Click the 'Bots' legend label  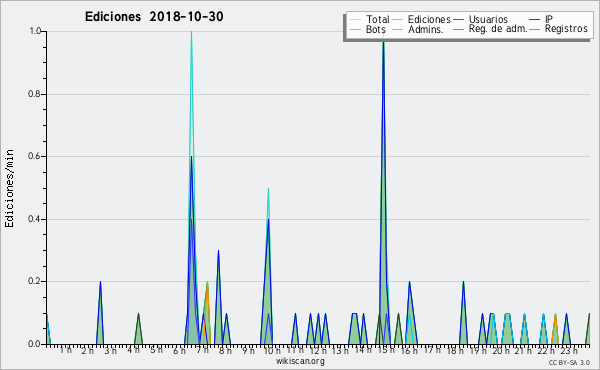[x=375, y=29]
